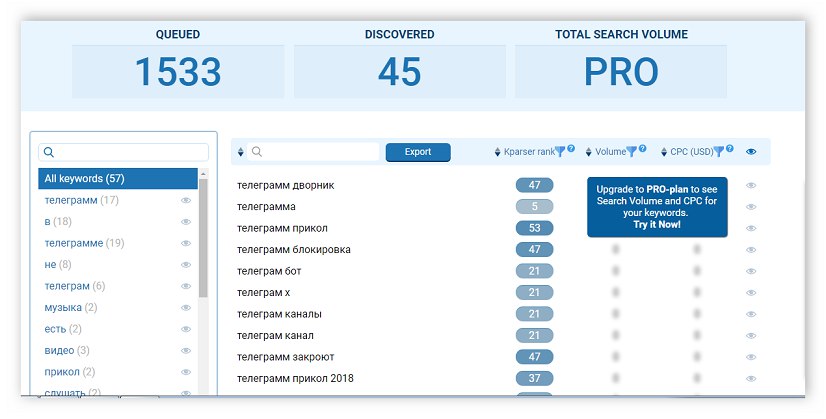Hide the телеграмме (19) group via eye
Image resolution: width=826 pixels, height=419 pixels.
pyautogui.click(x=186, y=243)
